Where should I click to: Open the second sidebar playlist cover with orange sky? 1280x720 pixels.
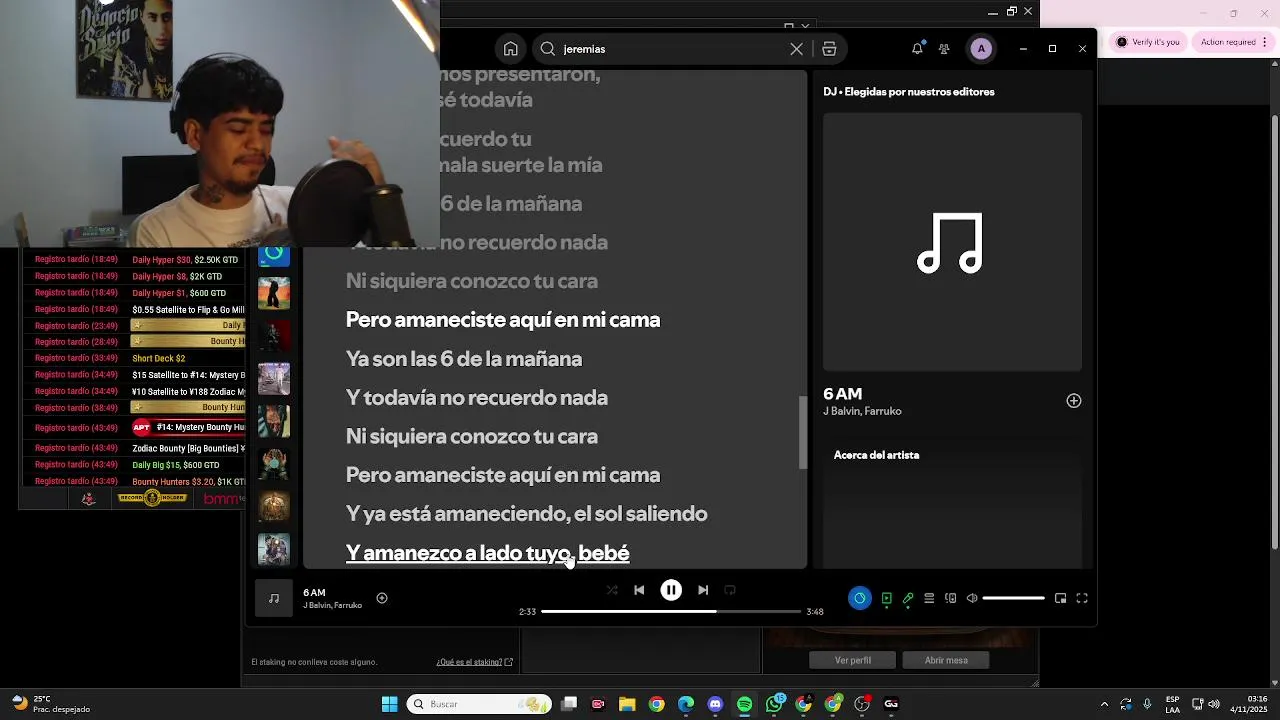(274, 293)
